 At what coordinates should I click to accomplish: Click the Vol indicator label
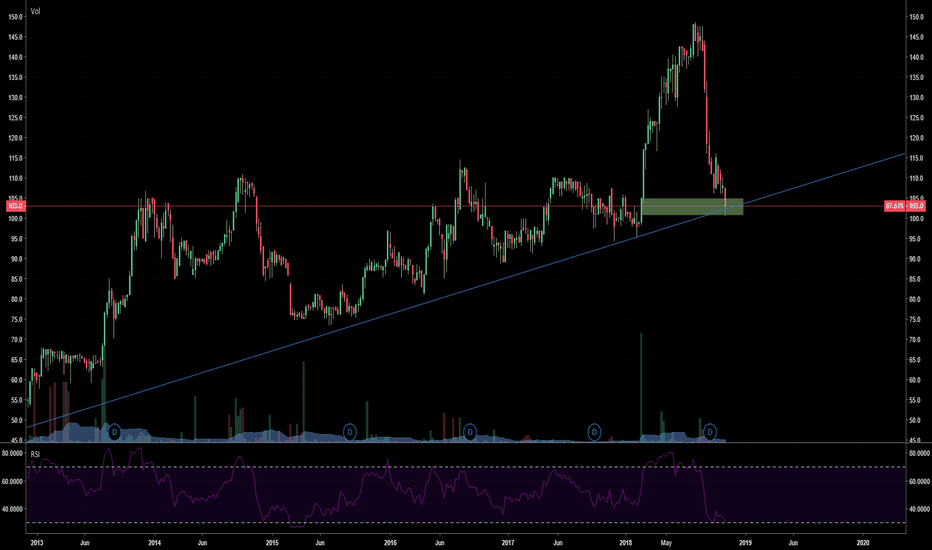coord(35,11)
